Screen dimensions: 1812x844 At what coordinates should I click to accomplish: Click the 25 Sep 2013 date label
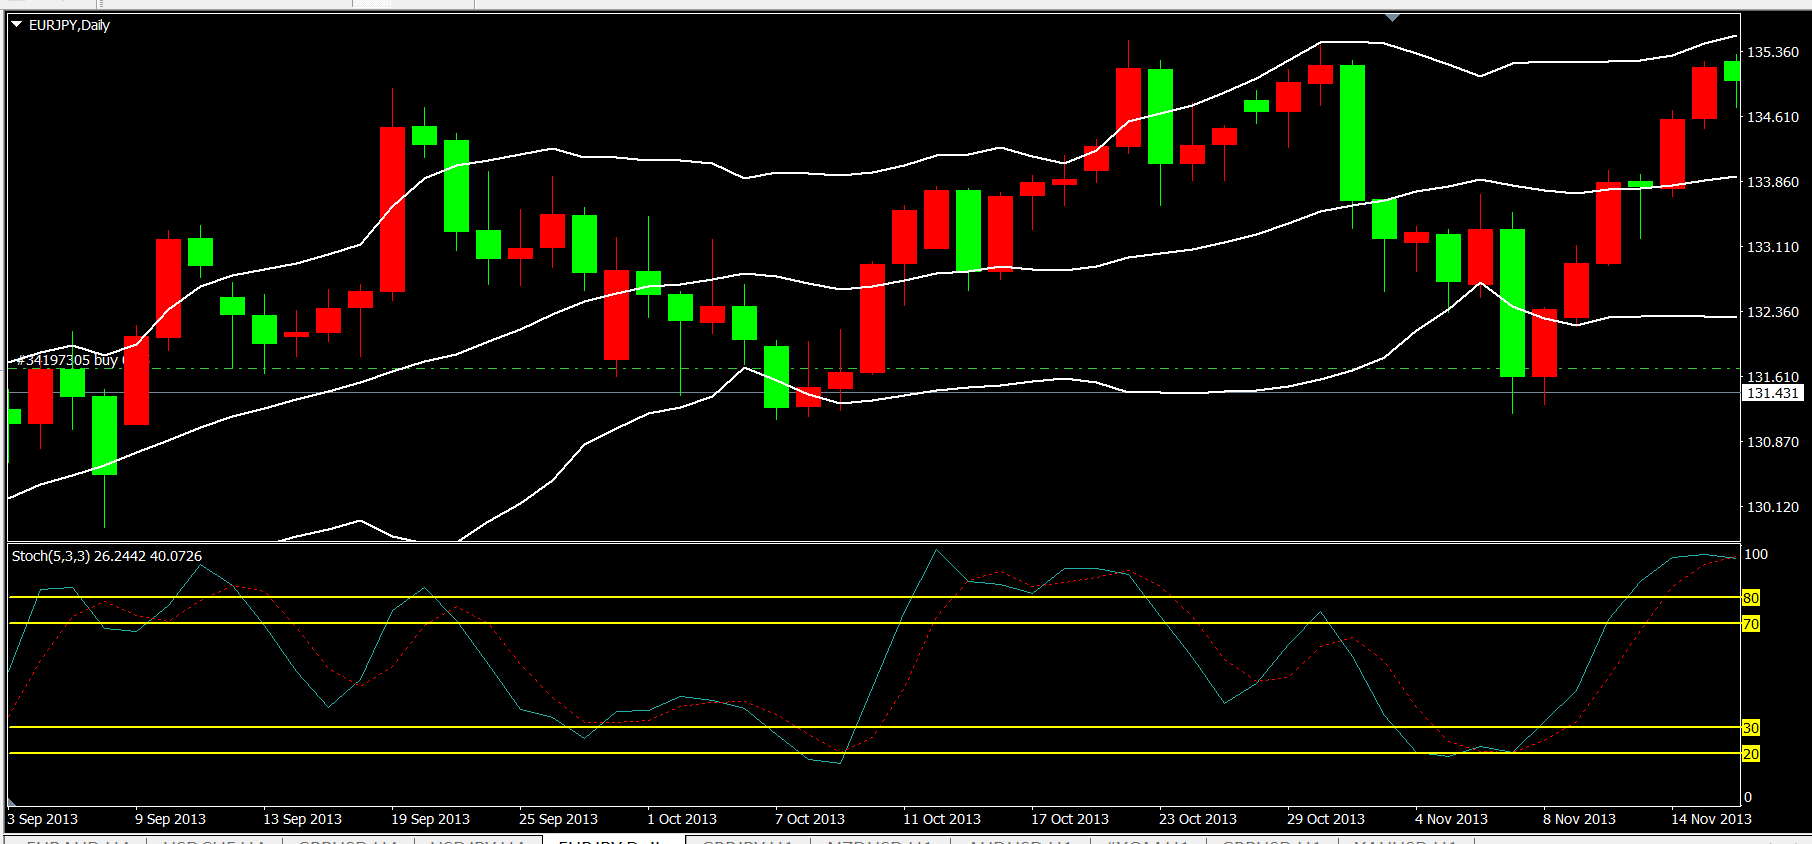(559, 819)
